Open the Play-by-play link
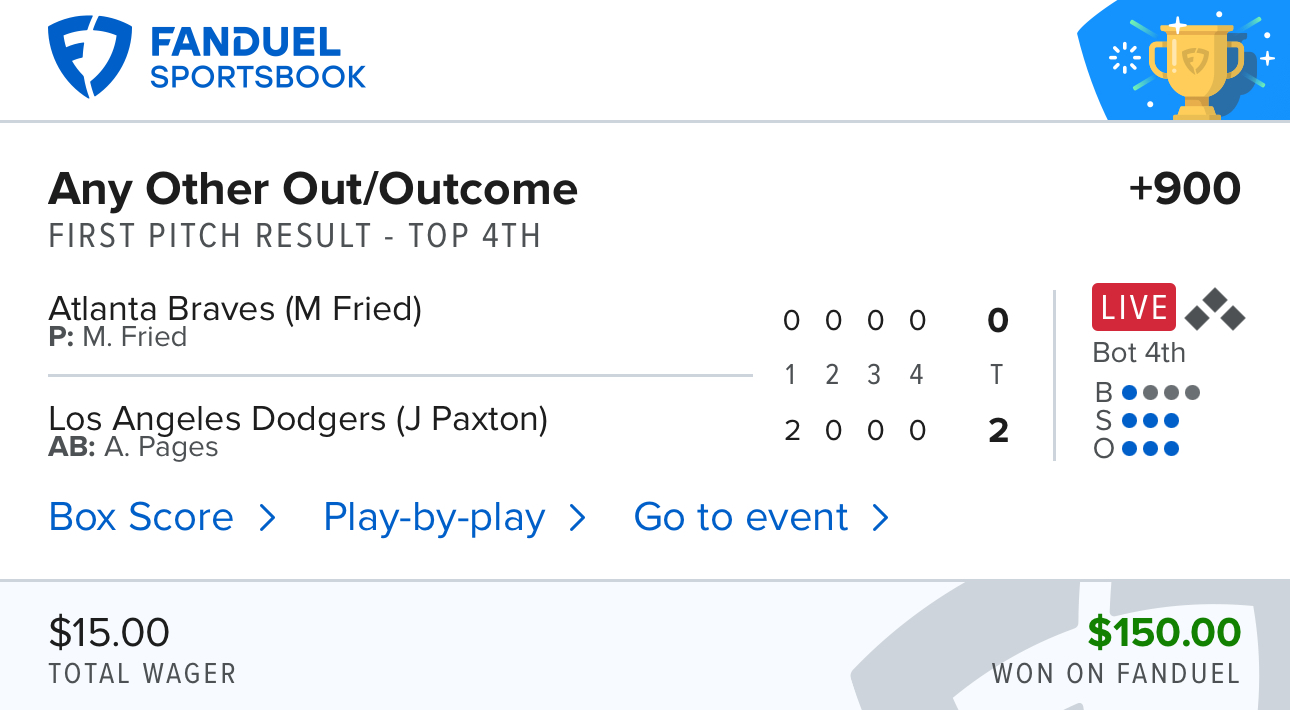 point(434,518)
